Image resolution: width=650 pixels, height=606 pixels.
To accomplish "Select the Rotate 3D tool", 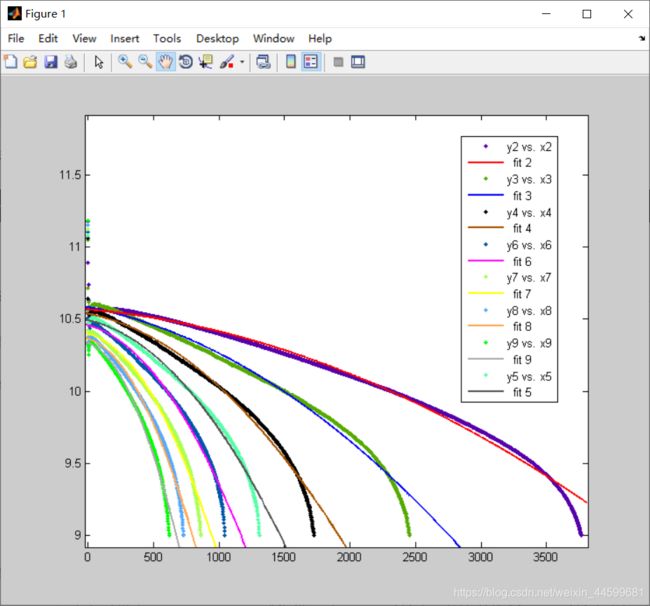I will click(186, 62).
